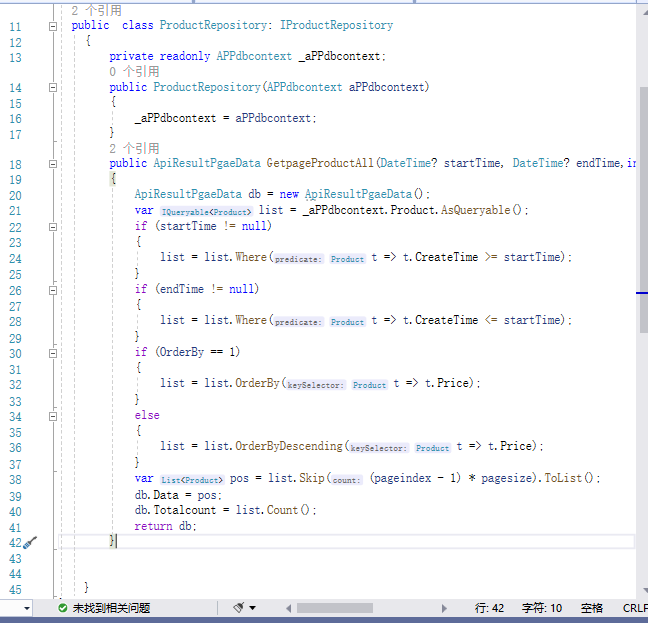Click the horizontal scrollbar right arrow
This screenshot has height=623, width=648.
tap(444, 608)
